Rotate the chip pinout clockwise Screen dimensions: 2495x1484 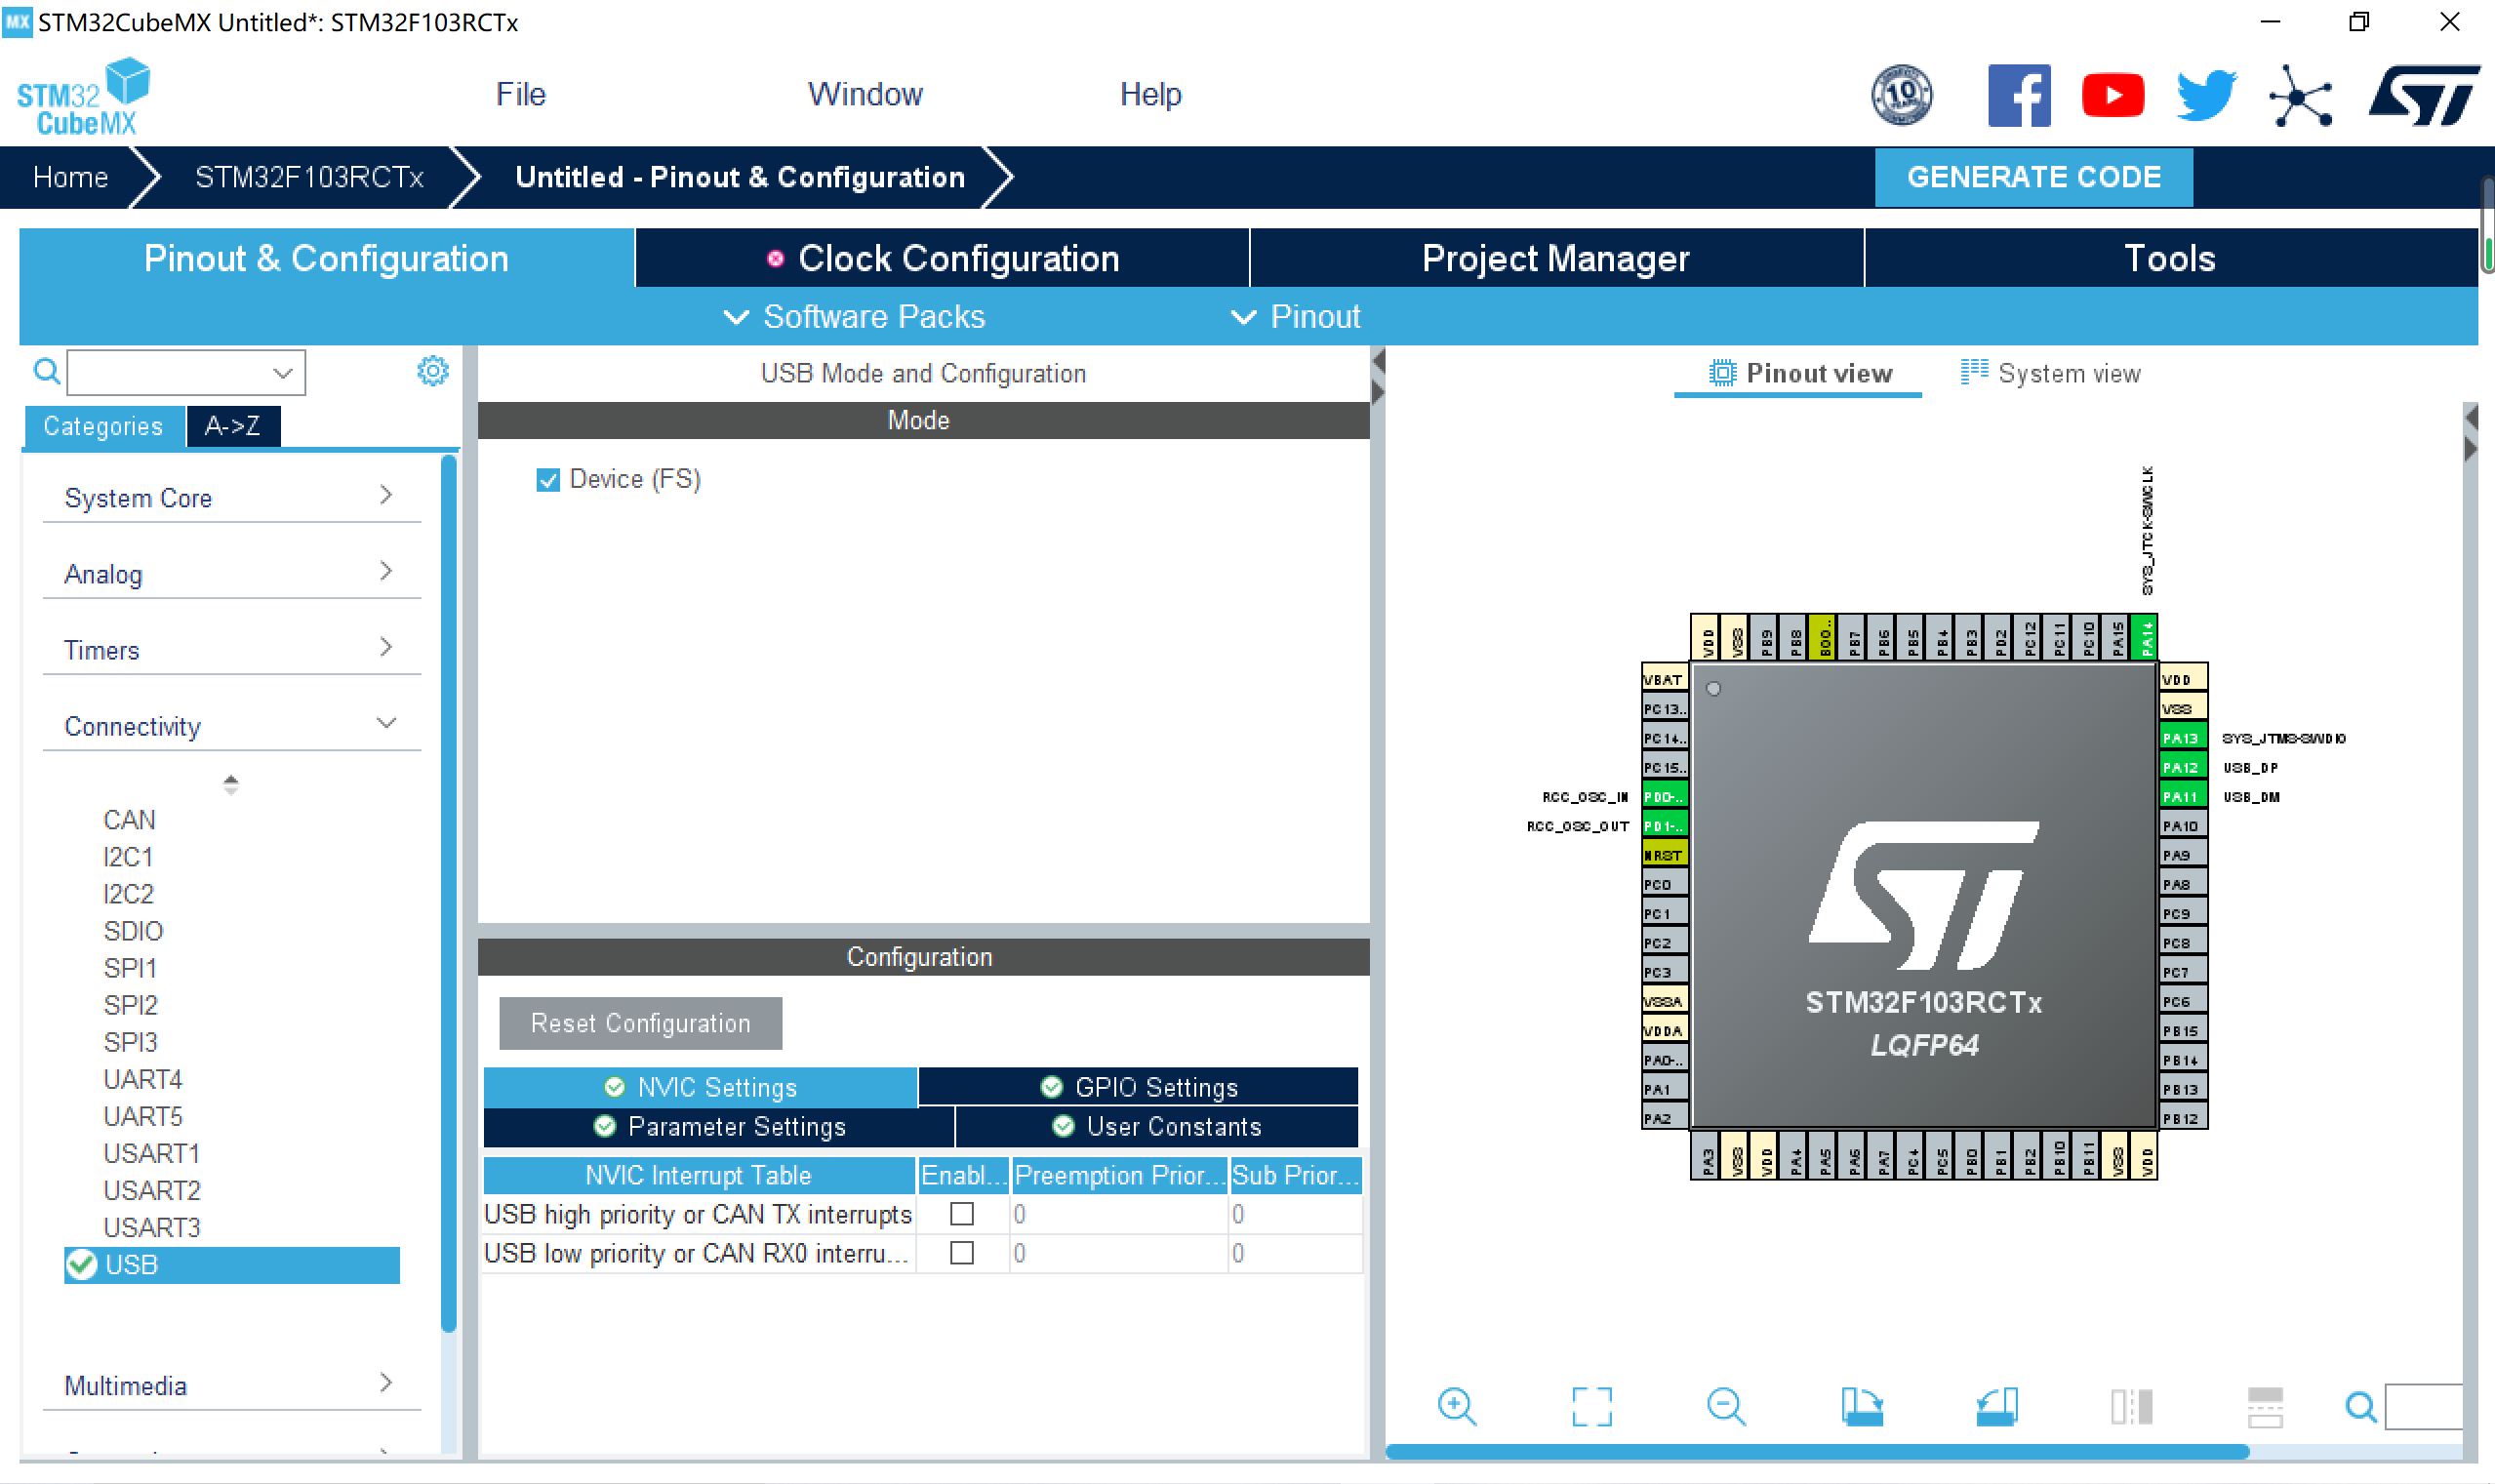(x=1864, y=1405)
